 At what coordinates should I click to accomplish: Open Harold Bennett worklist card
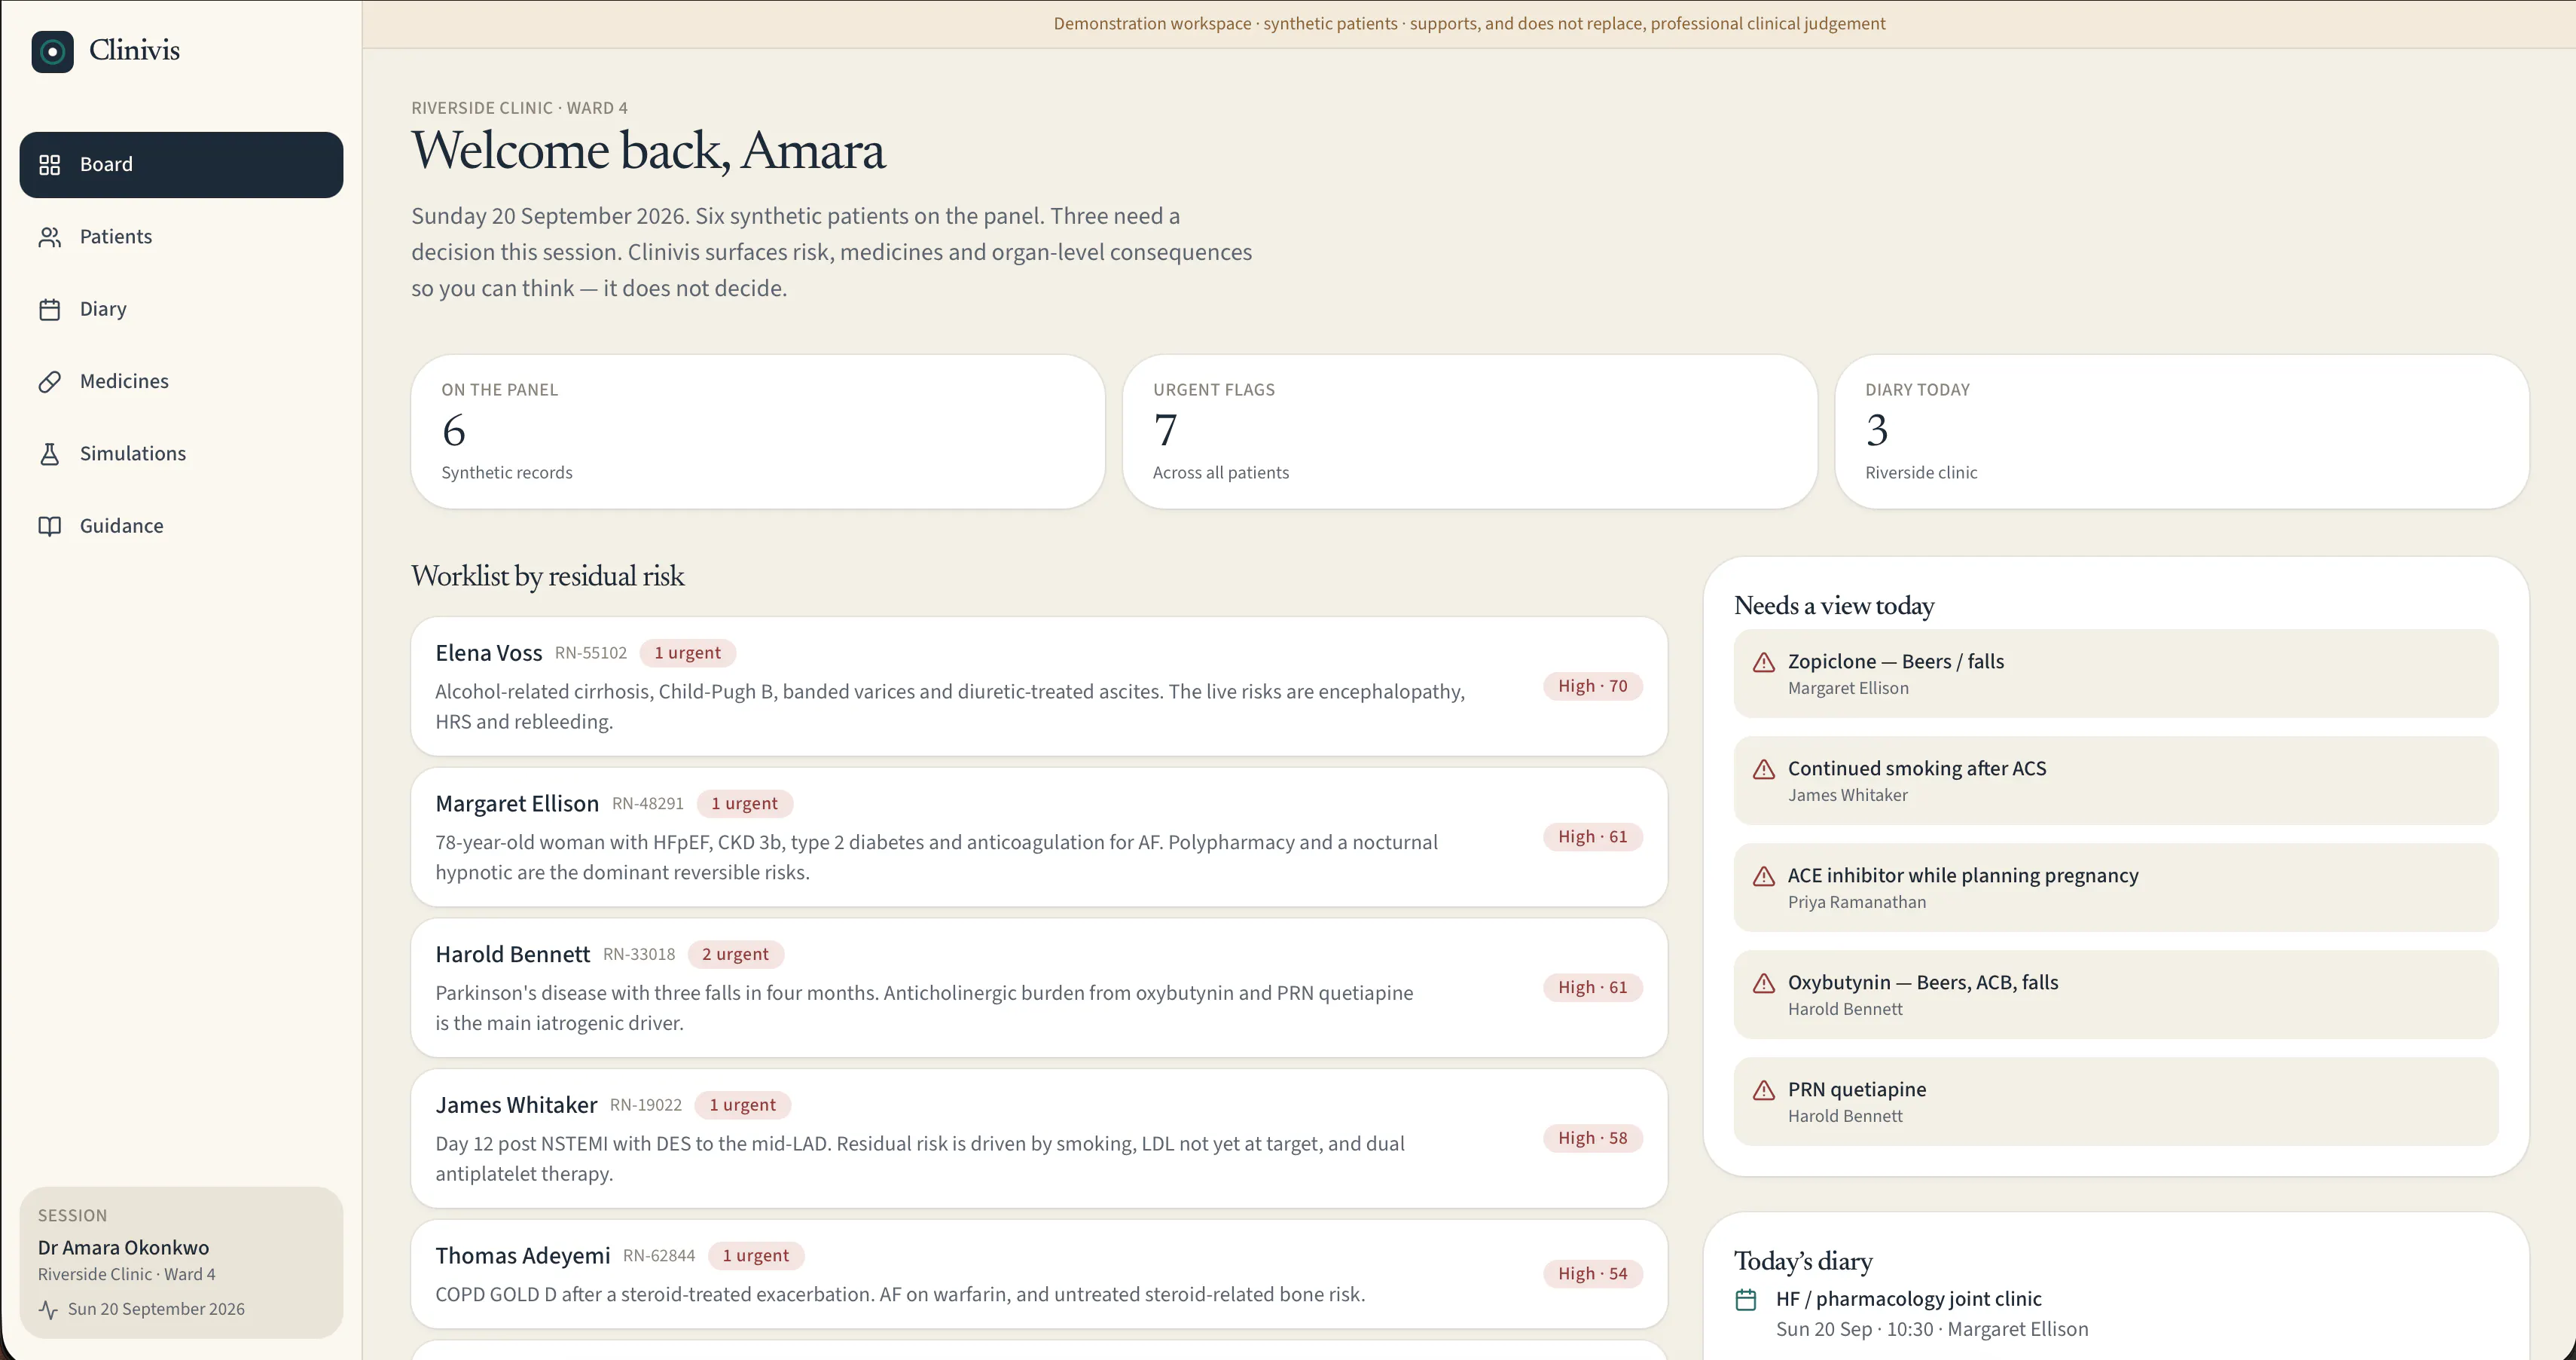1039,988
